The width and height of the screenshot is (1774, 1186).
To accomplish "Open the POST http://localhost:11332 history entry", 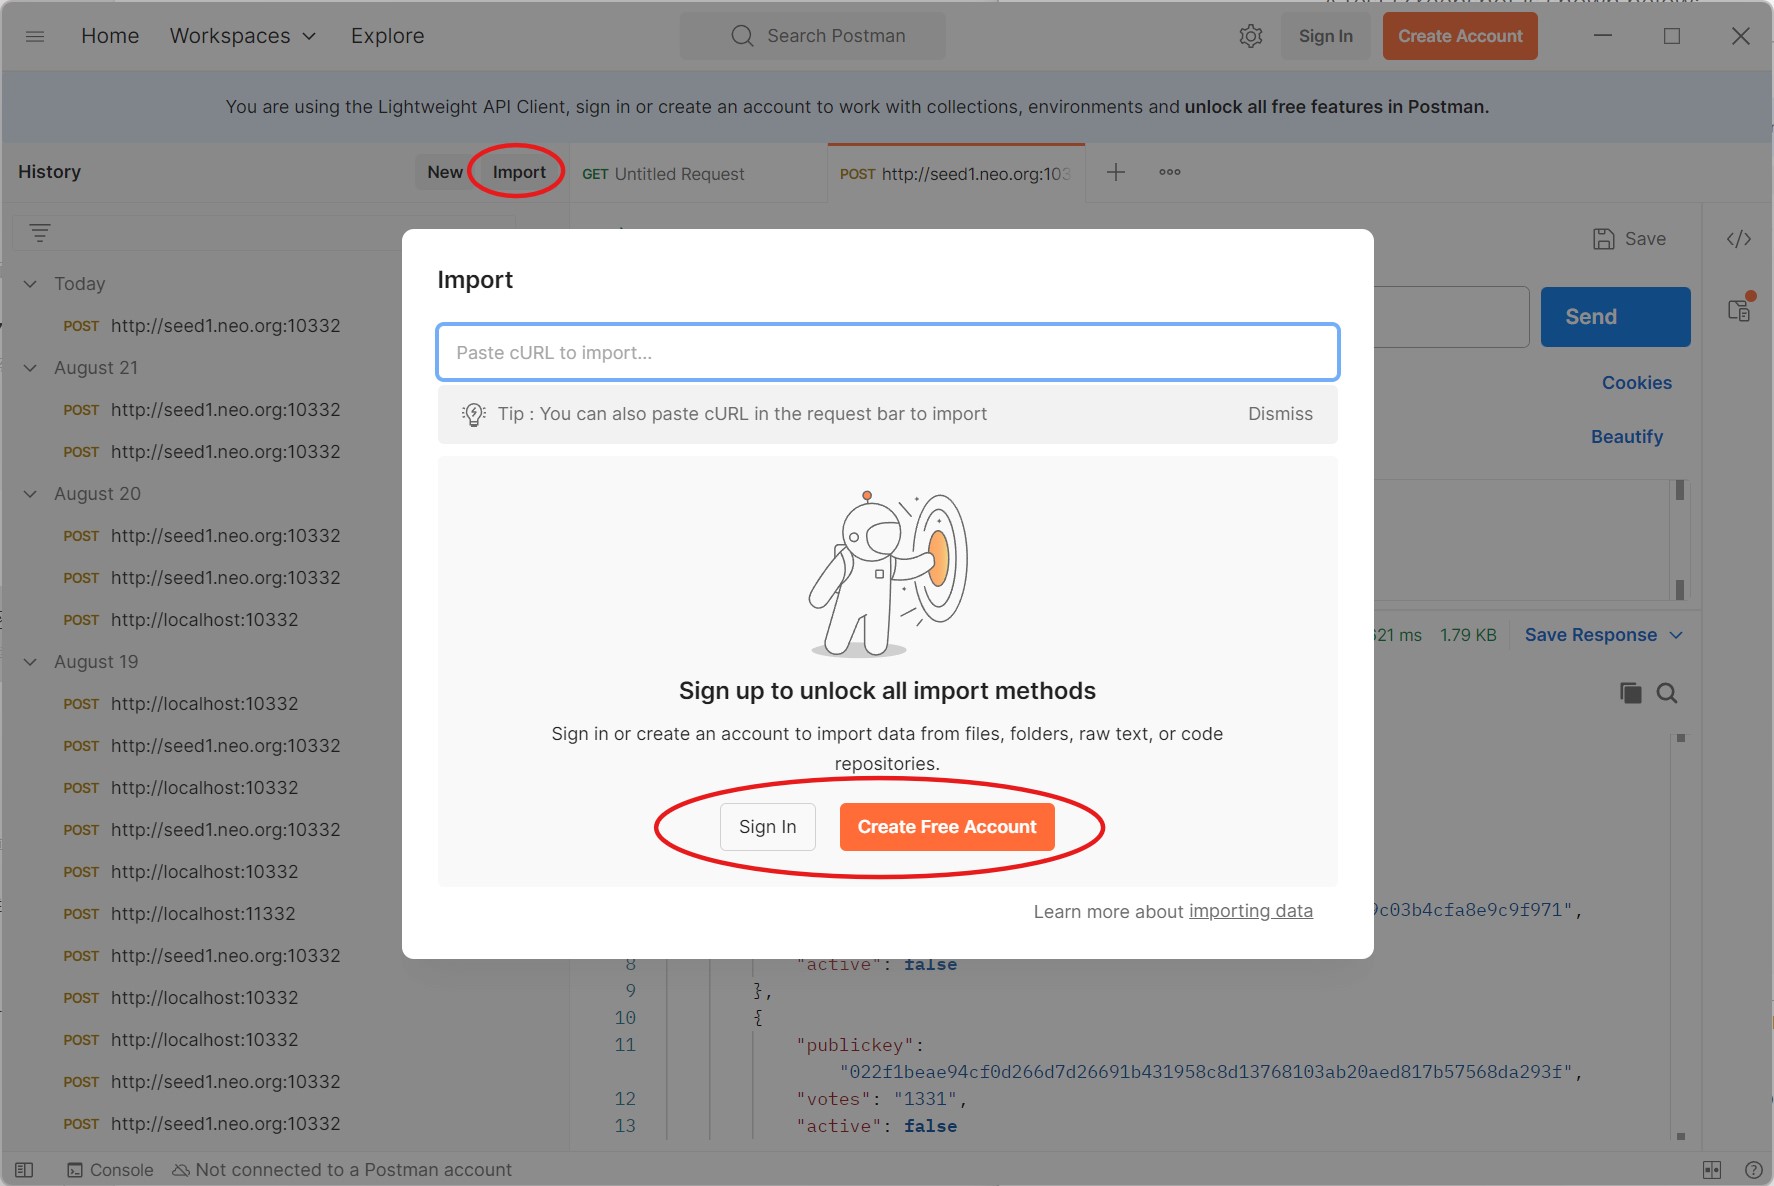I will click(180, 914).
